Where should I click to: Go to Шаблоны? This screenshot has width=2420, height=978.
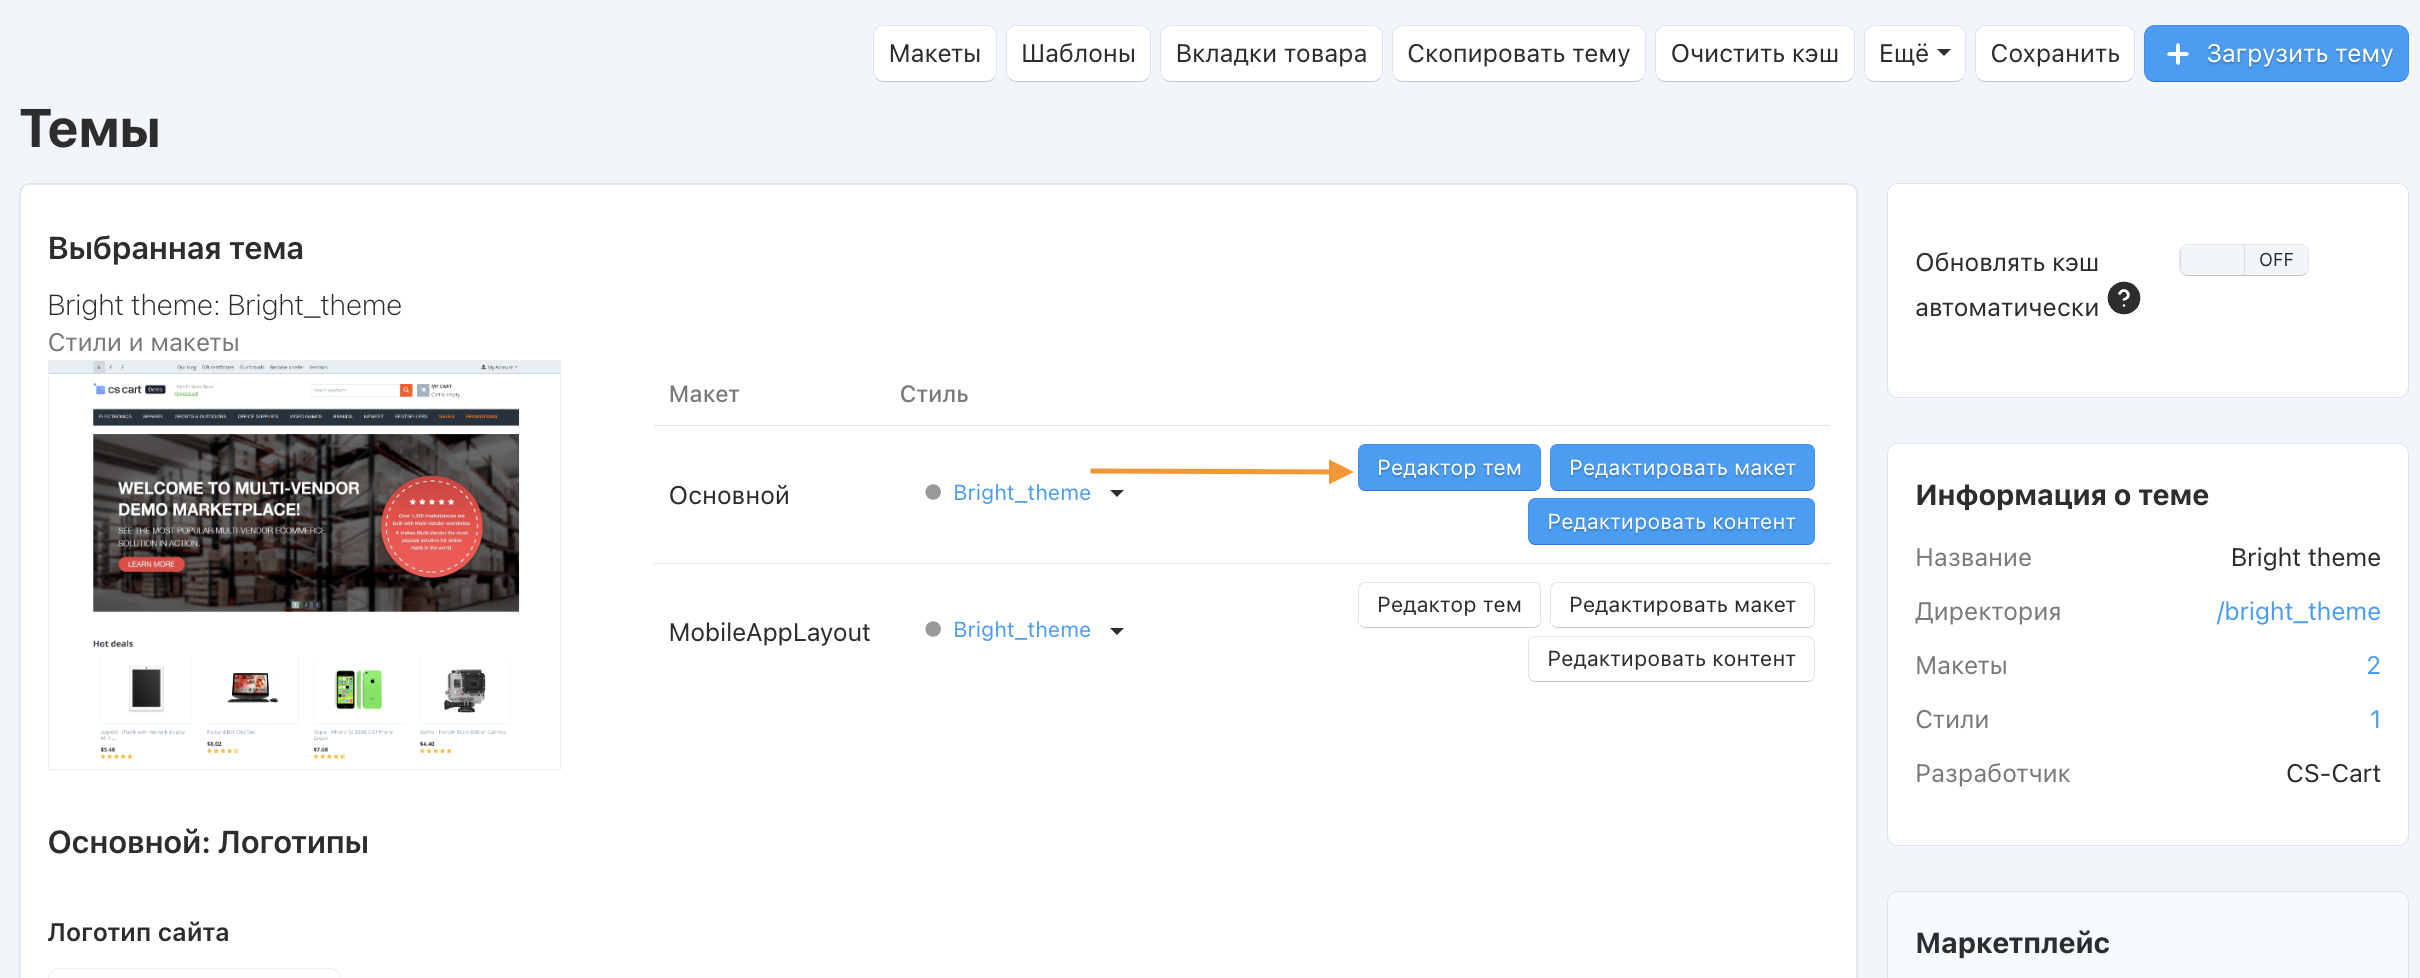tap(1078, 54)
